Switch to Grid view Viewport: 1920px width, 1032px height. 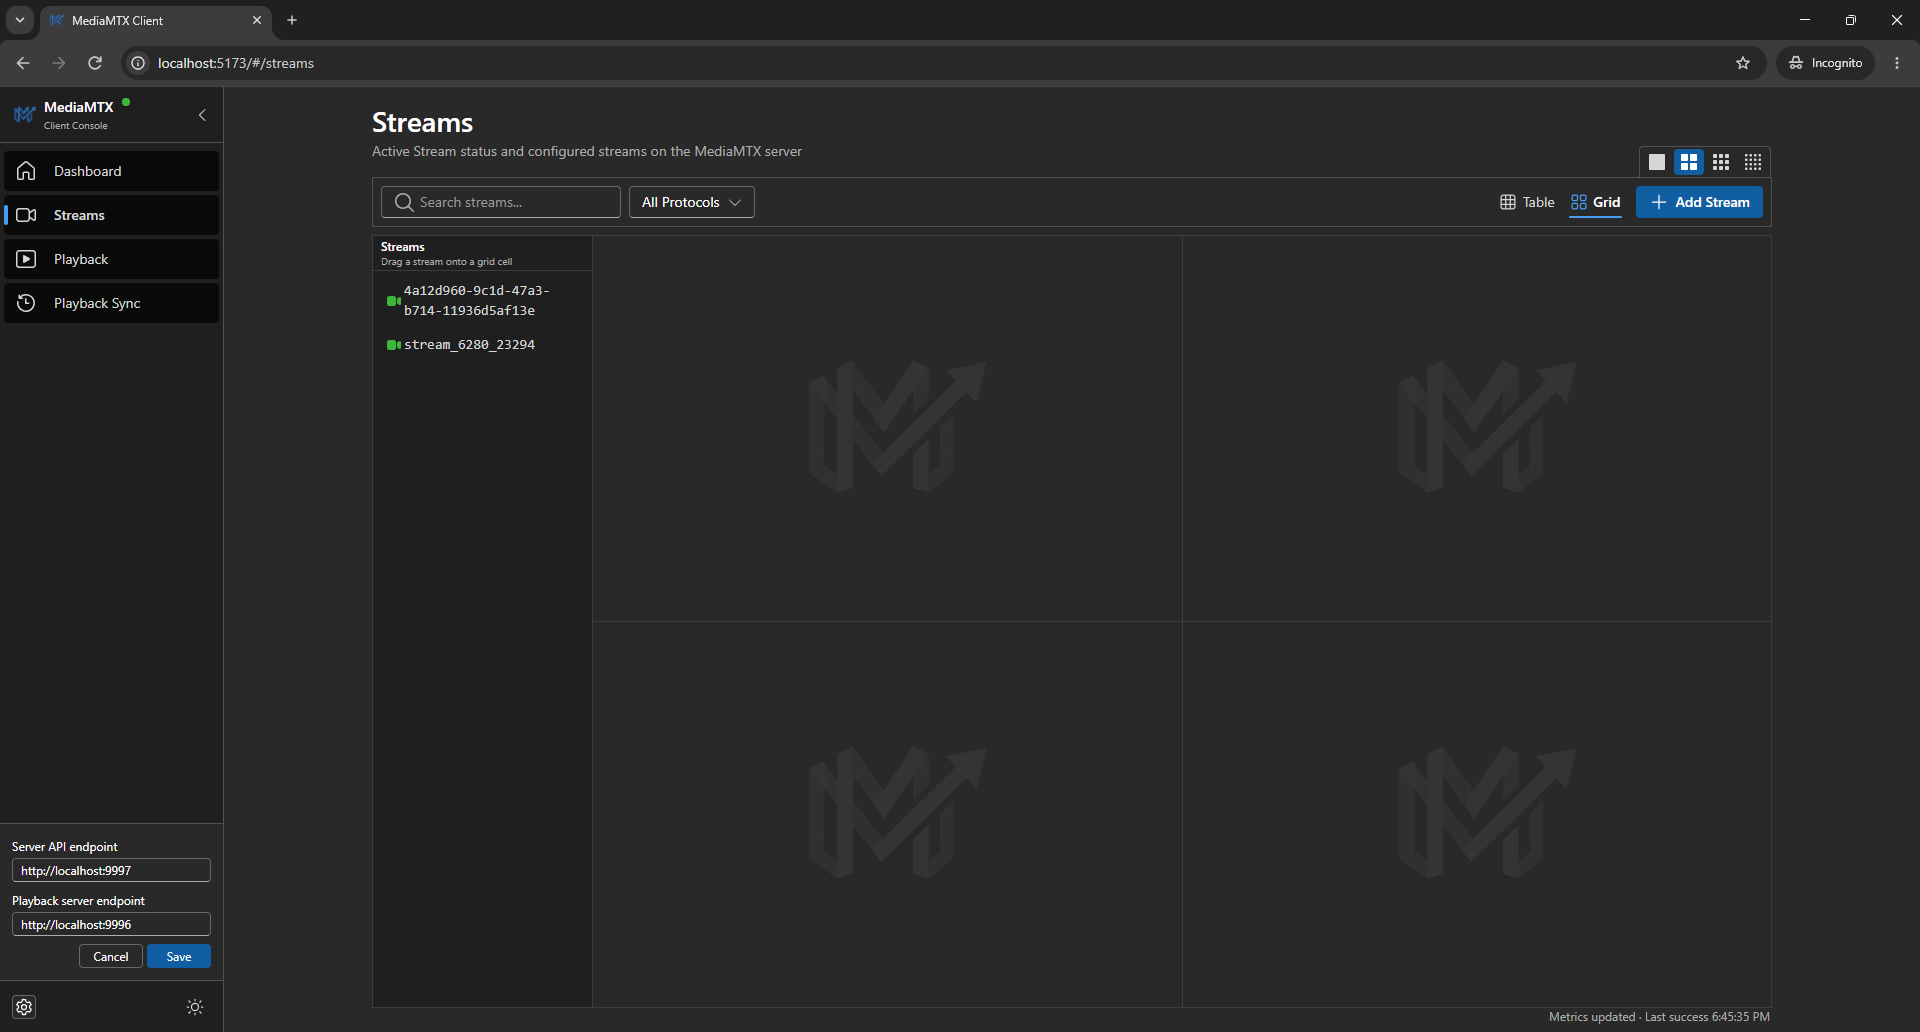(1596, 202)
